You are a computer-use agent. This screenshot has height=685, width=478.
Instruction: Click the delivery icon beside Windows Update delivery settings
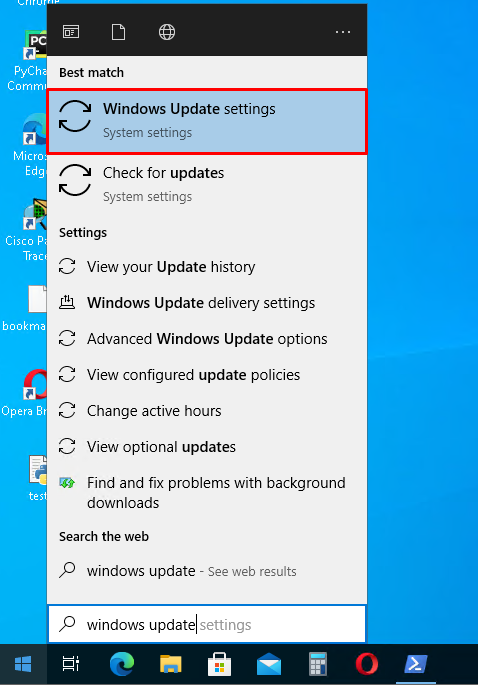67,302
